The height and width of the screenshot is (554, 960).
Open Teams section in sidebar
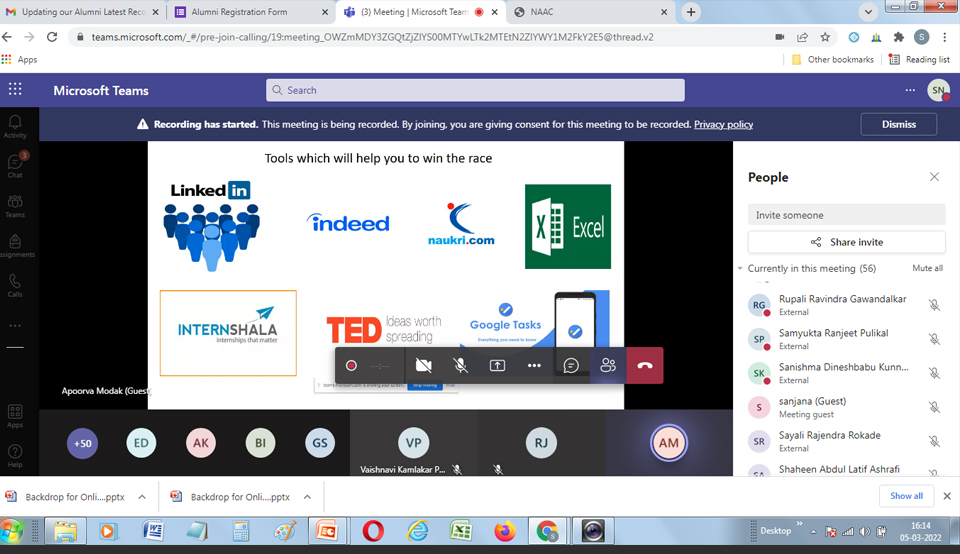pos(15,206)
